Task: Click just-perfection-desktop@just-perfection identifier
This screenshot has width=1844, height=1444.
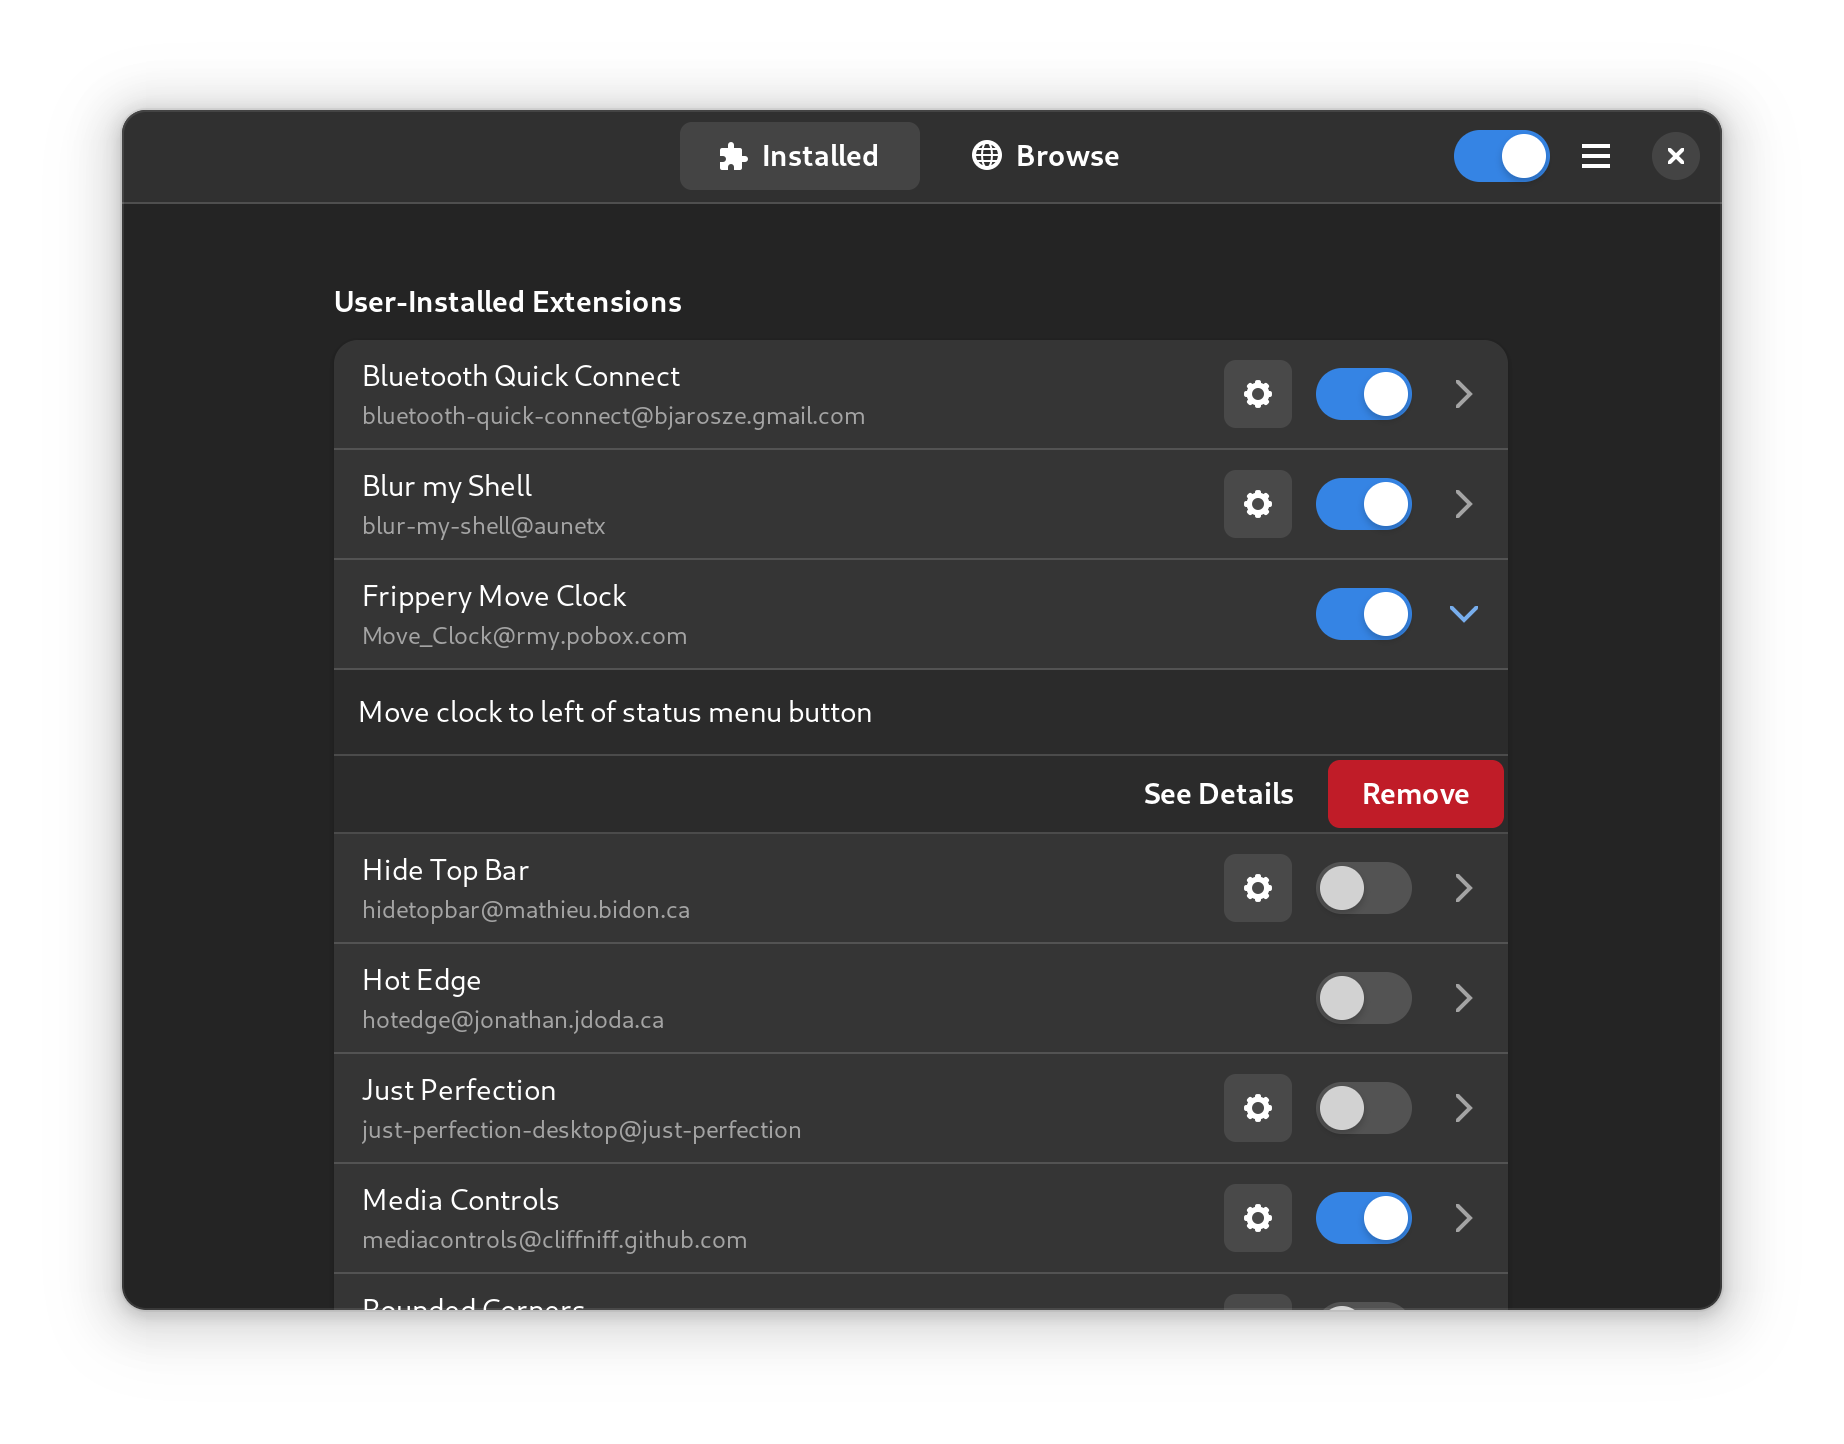Action: pos(582,1130)
